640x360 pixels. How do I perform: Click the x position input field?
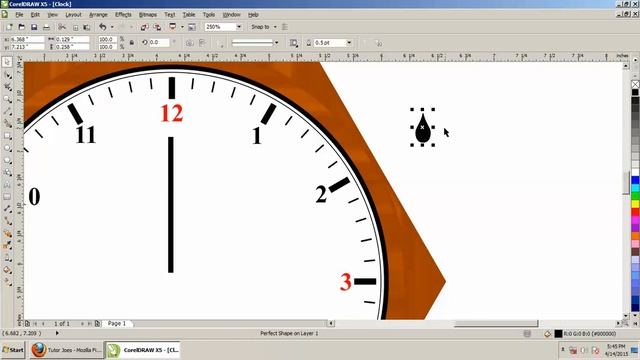coord(27,39)
